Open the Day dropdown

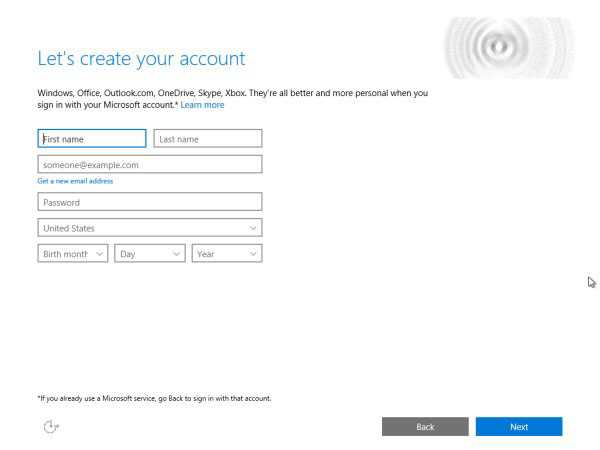pos(150,254)
